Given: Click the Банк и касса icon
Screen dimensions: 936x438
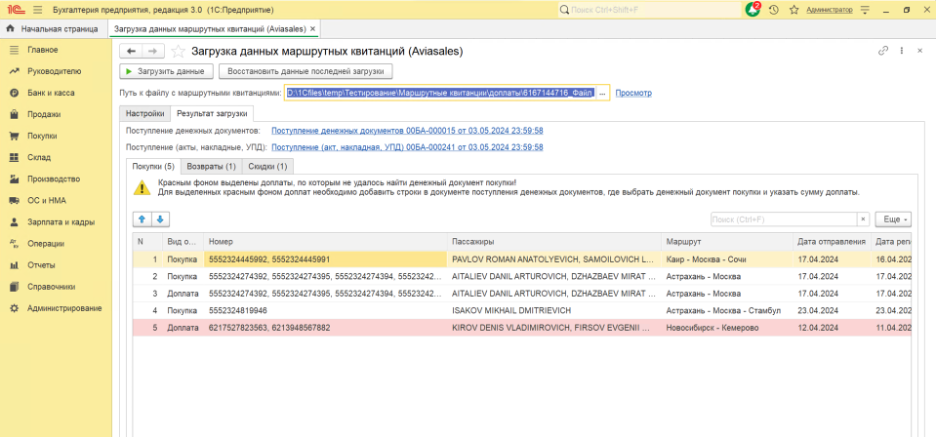Looking at the screenshot, I should click(14, 93).
